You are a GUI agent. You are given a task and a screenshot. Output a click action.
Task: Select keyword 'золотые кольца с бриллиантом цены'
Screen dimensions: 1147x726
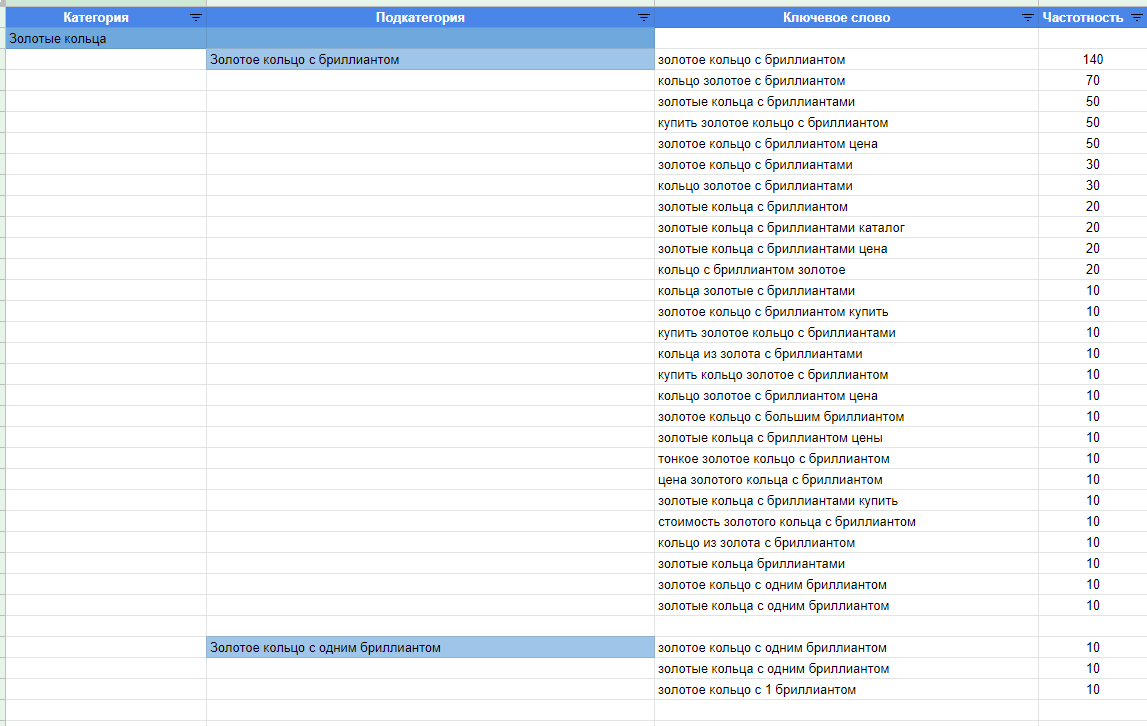[770, 438]
